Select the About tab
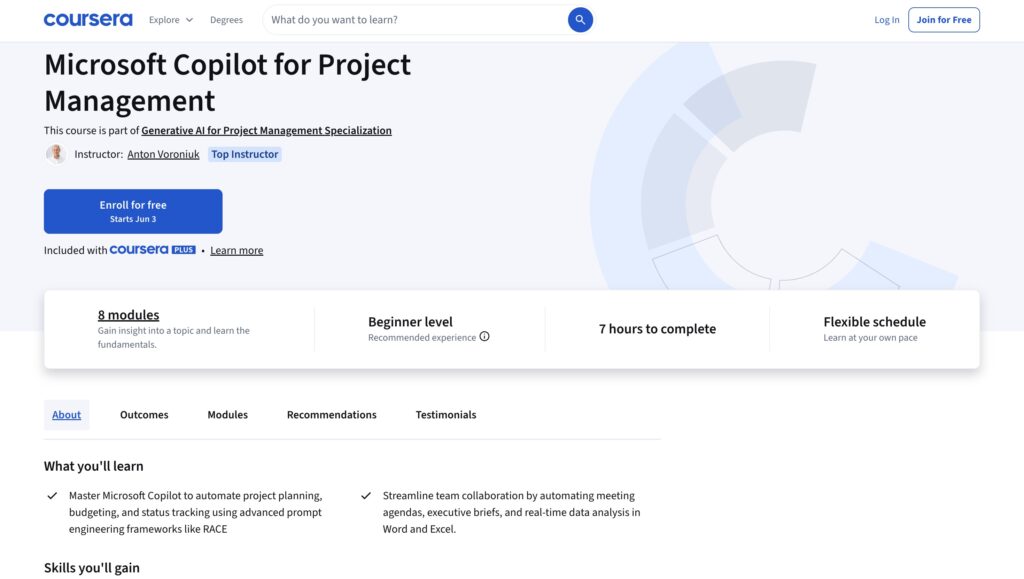Viewport: 1024px width, 579px height. (67, 415)
